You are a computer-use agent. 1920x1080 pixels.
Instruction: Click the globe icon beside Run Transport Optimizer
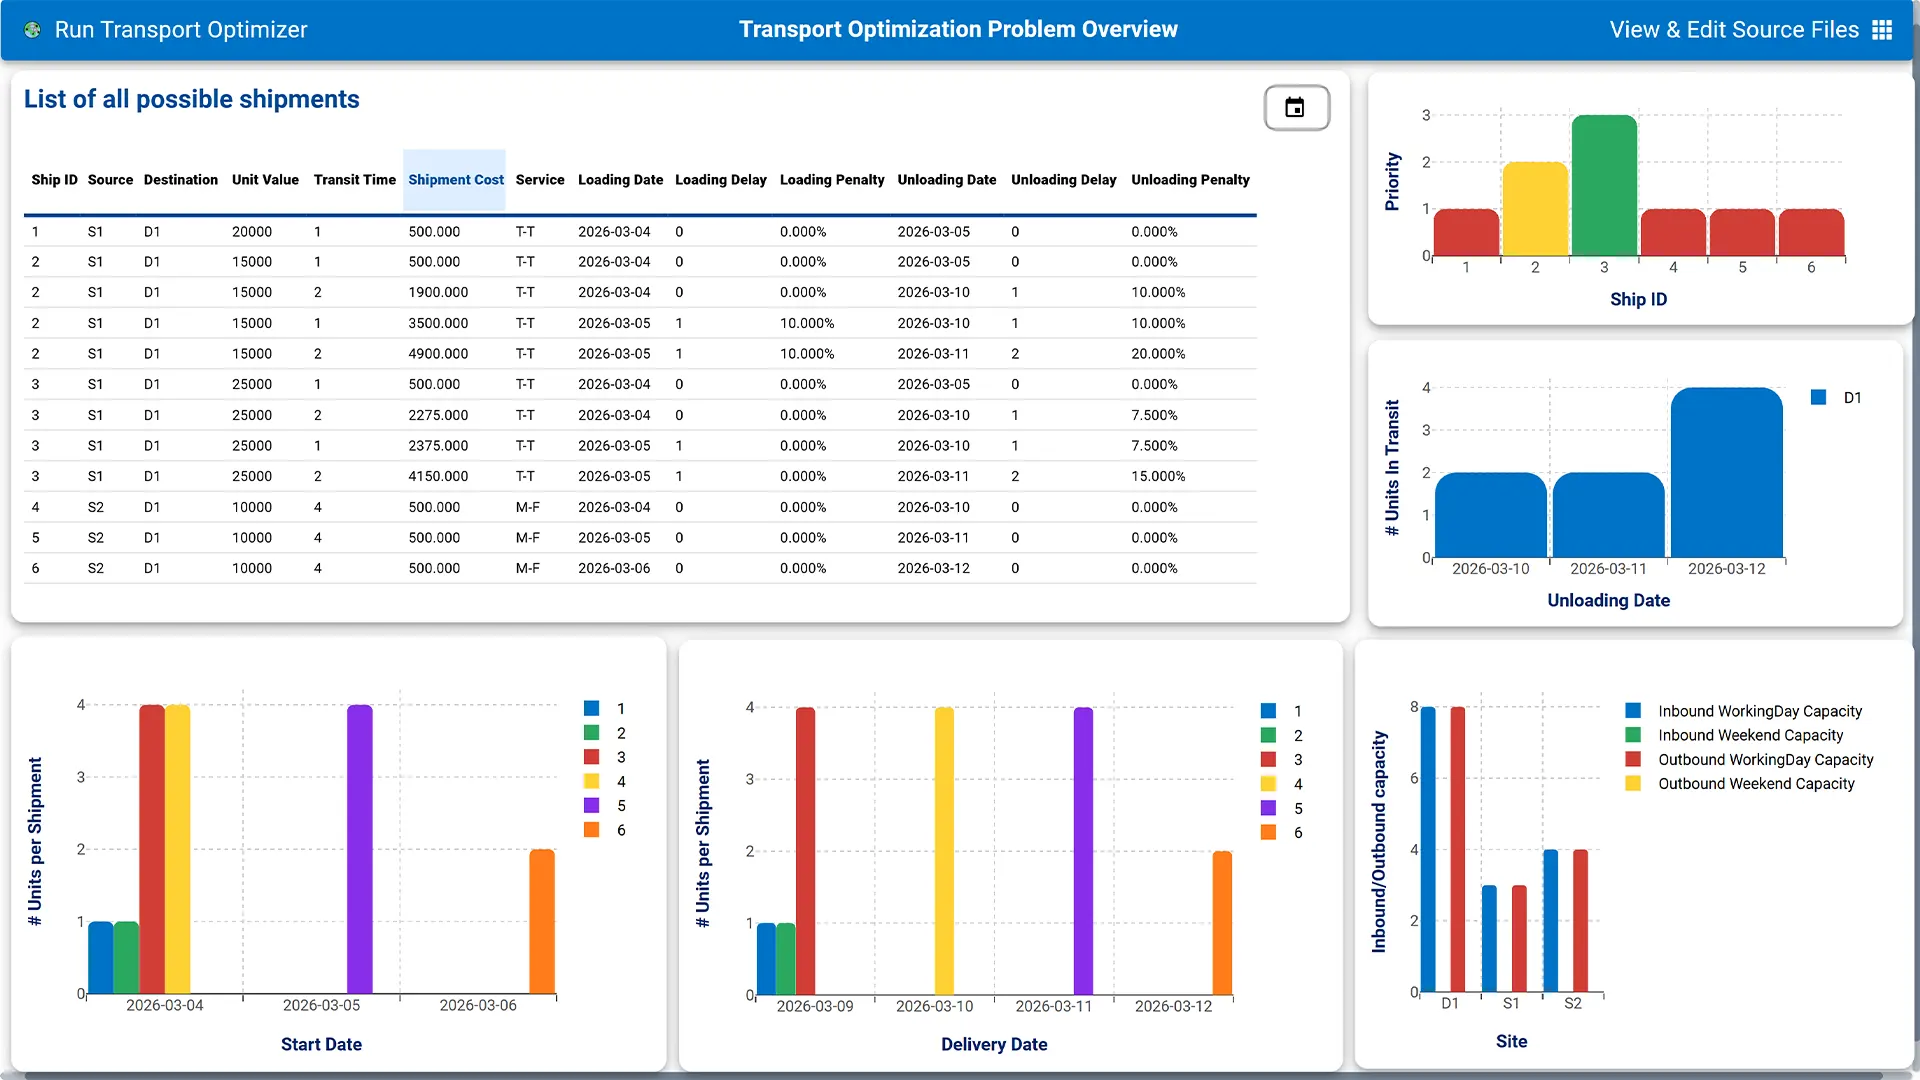pos(33,30)
